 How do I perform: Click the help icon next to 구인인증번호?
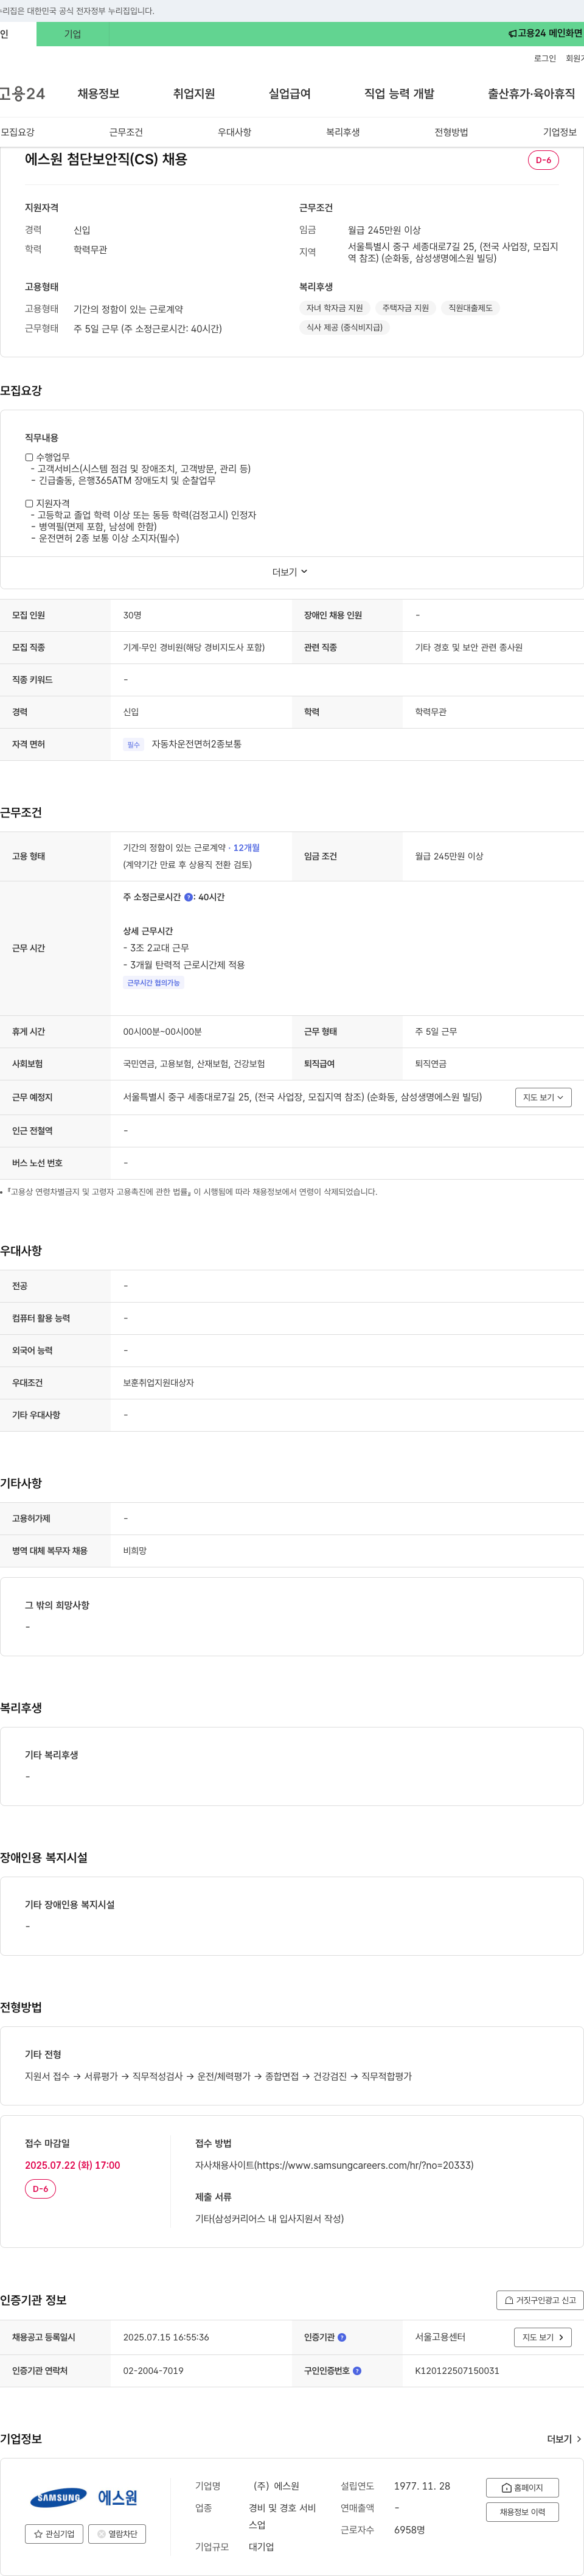[x=357, y=2371]
